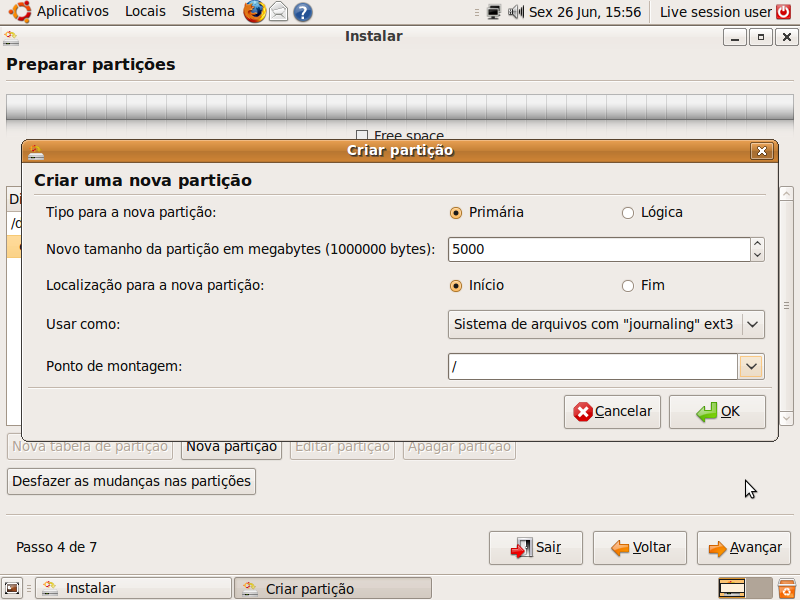The width and height of the screenshot is (800, 600).
Task: Increment the partition size with the up arrow
Action: pos(758,243)
